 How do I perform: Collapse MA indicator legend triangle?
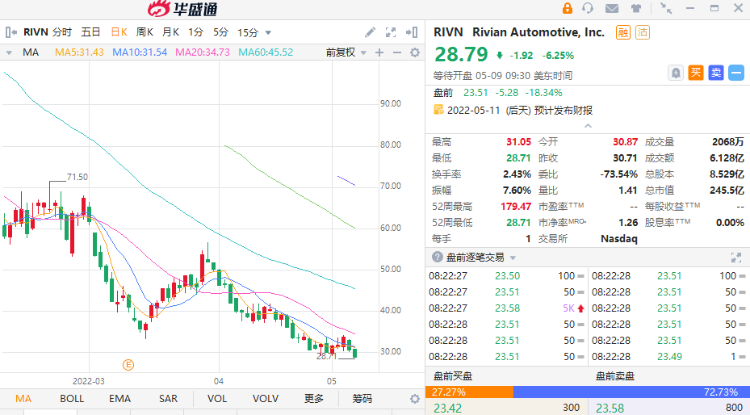pyautogui.click(x=9, y=53)
